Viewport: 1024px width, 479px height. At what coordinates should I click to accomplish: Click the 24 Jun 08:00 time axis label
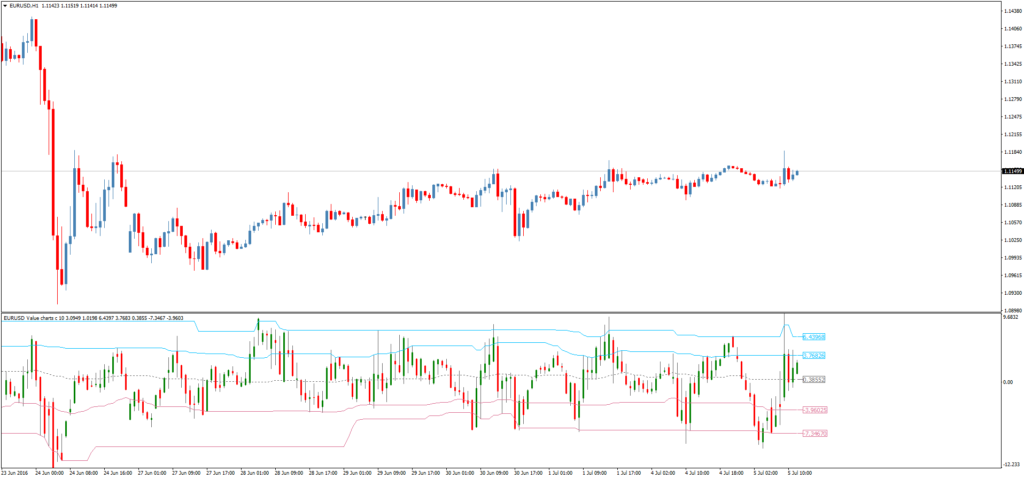(84, 471)
